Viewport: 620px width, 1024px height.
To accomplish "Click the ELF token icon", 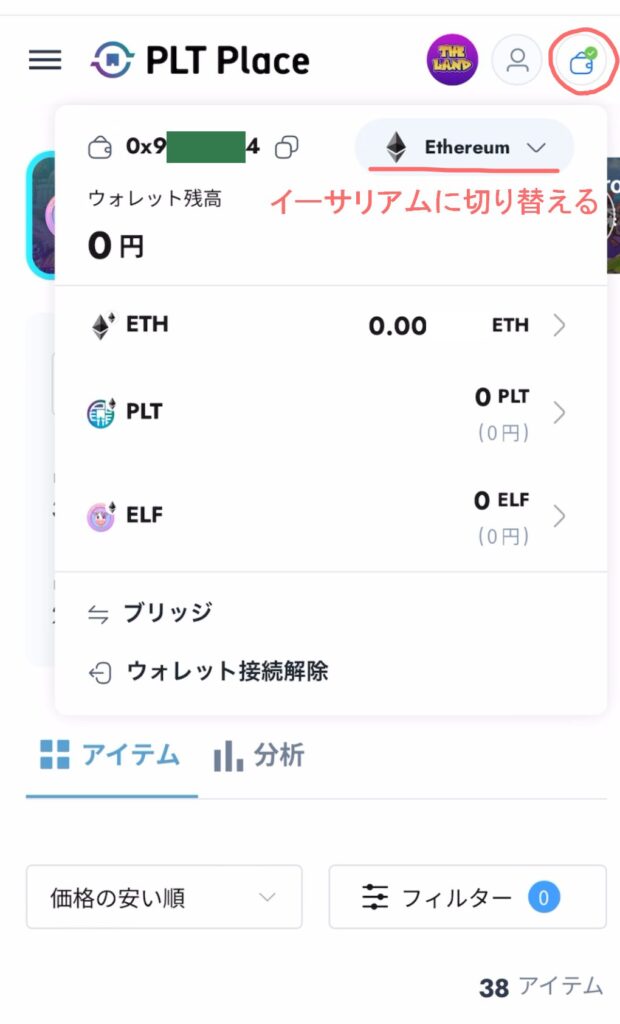I will pyautogui.click(x=102, y=516).
